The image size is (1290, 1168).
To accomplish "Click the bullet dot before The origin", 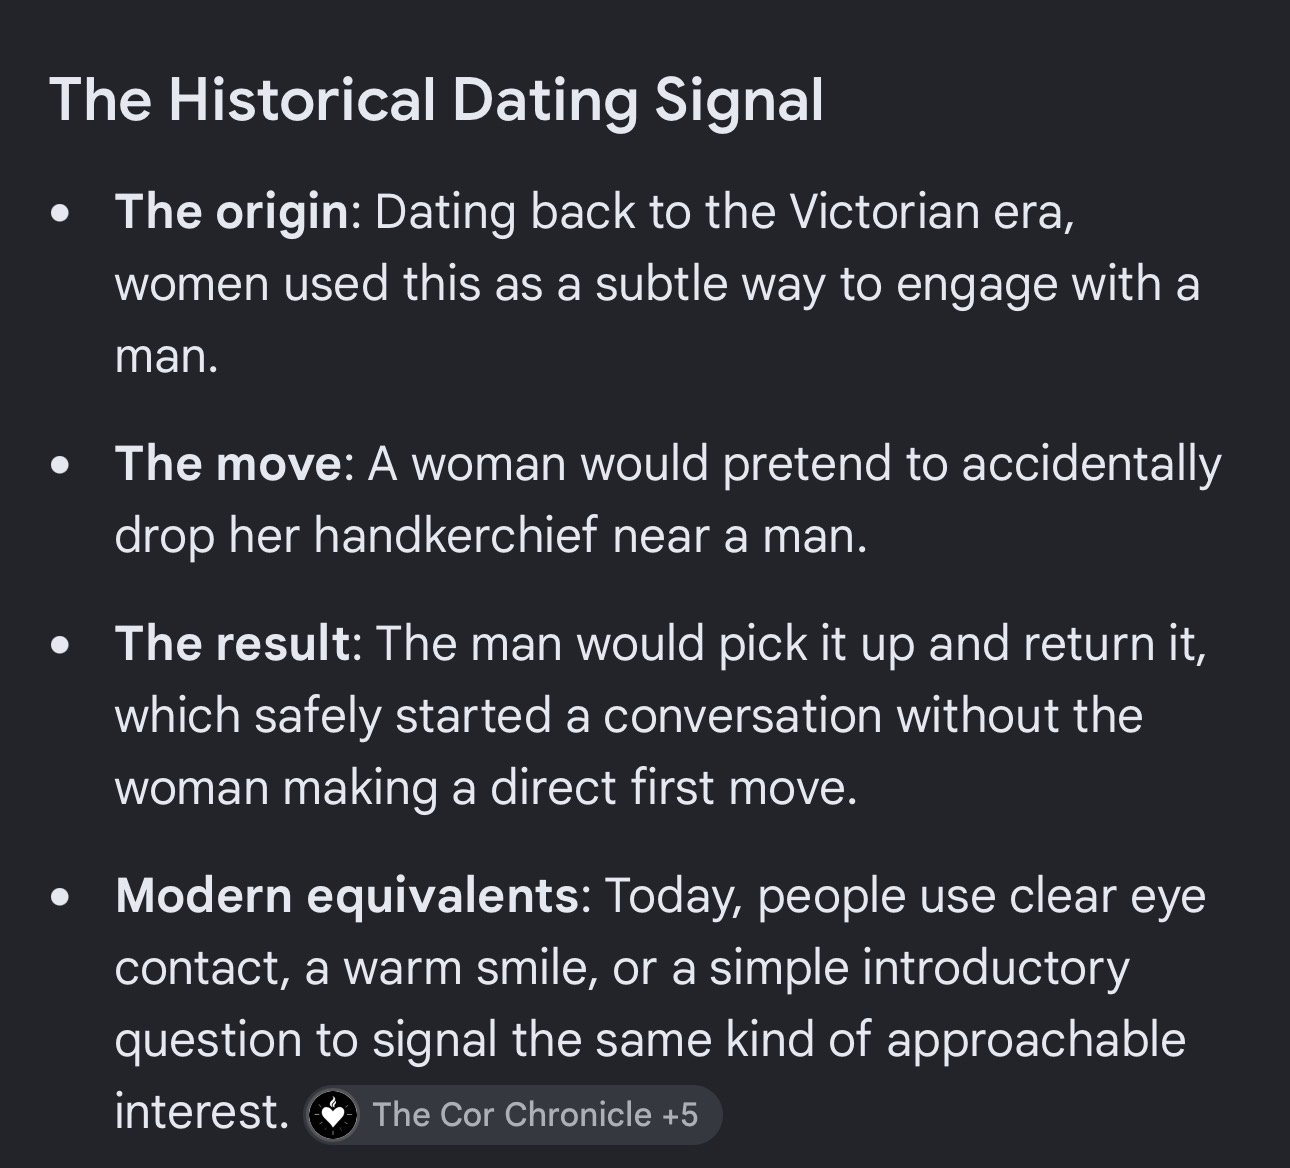I will (62, 214).
